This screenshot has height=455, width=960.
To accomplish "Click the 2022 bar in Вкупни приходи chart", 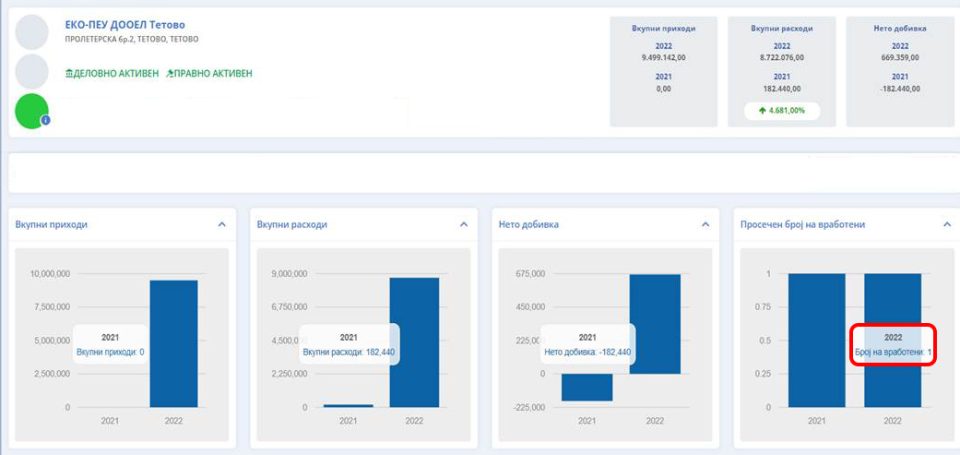I will [x=174, y=343].
